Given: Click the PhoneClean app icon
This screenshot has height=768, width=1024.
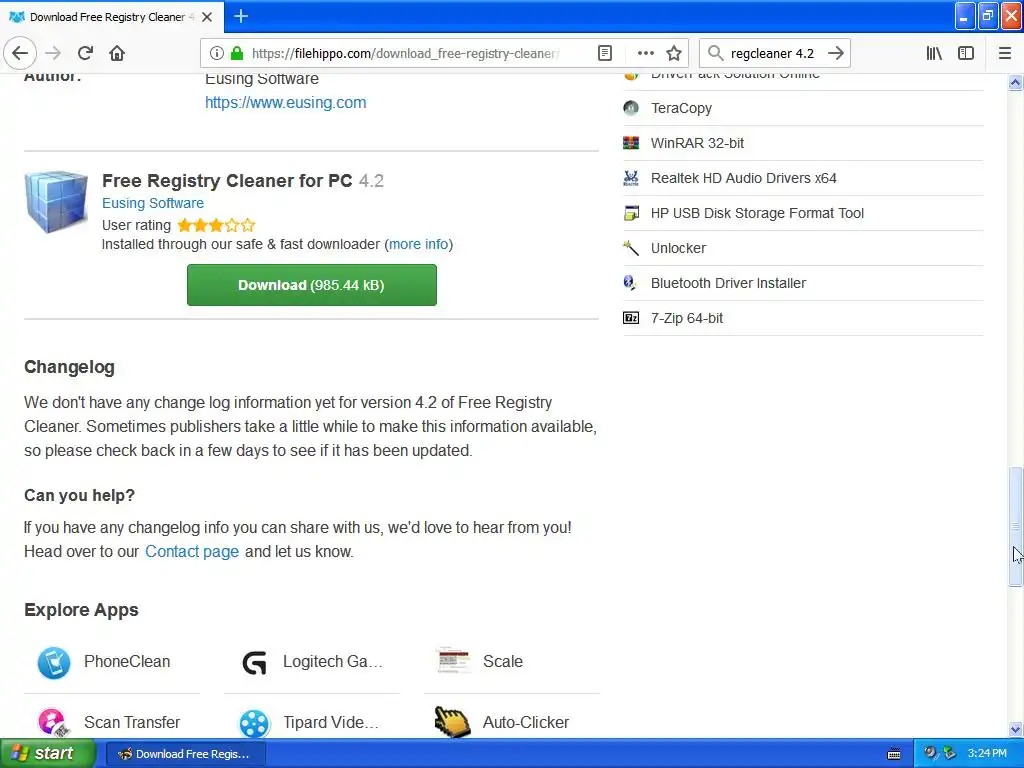Looking at the screenshot, I should [54, 662].
